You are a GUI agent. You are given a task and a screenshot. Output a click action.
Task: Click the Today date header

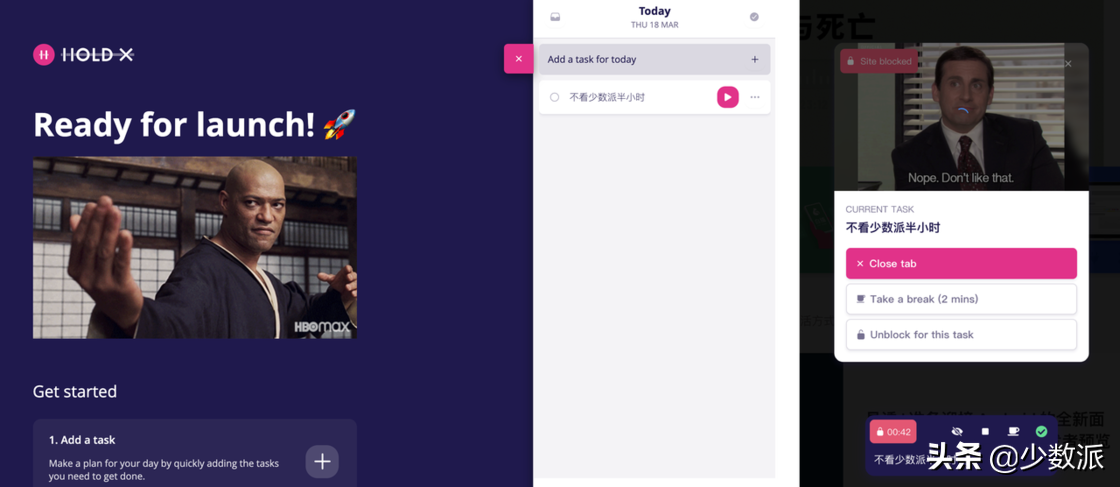[x=654, y=17]
